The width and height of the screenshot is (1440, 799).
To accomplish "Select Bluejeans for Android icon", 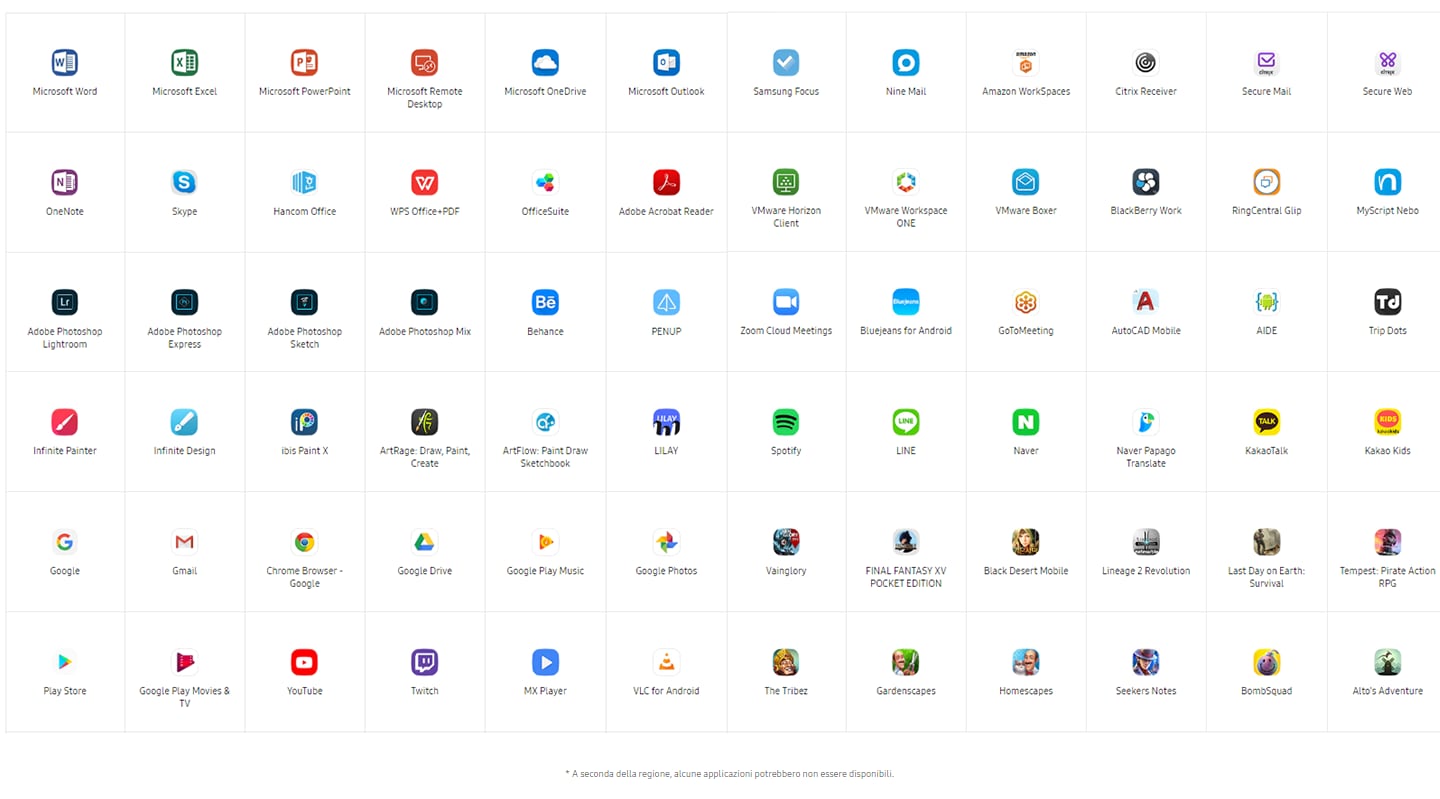I will coord(906,302).
